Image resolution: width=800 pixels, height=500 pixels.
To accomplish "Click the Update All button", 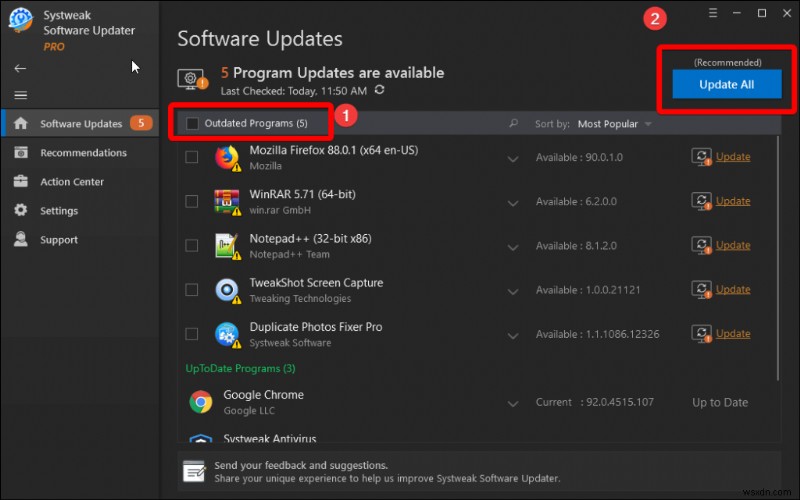I will [727, 84].
